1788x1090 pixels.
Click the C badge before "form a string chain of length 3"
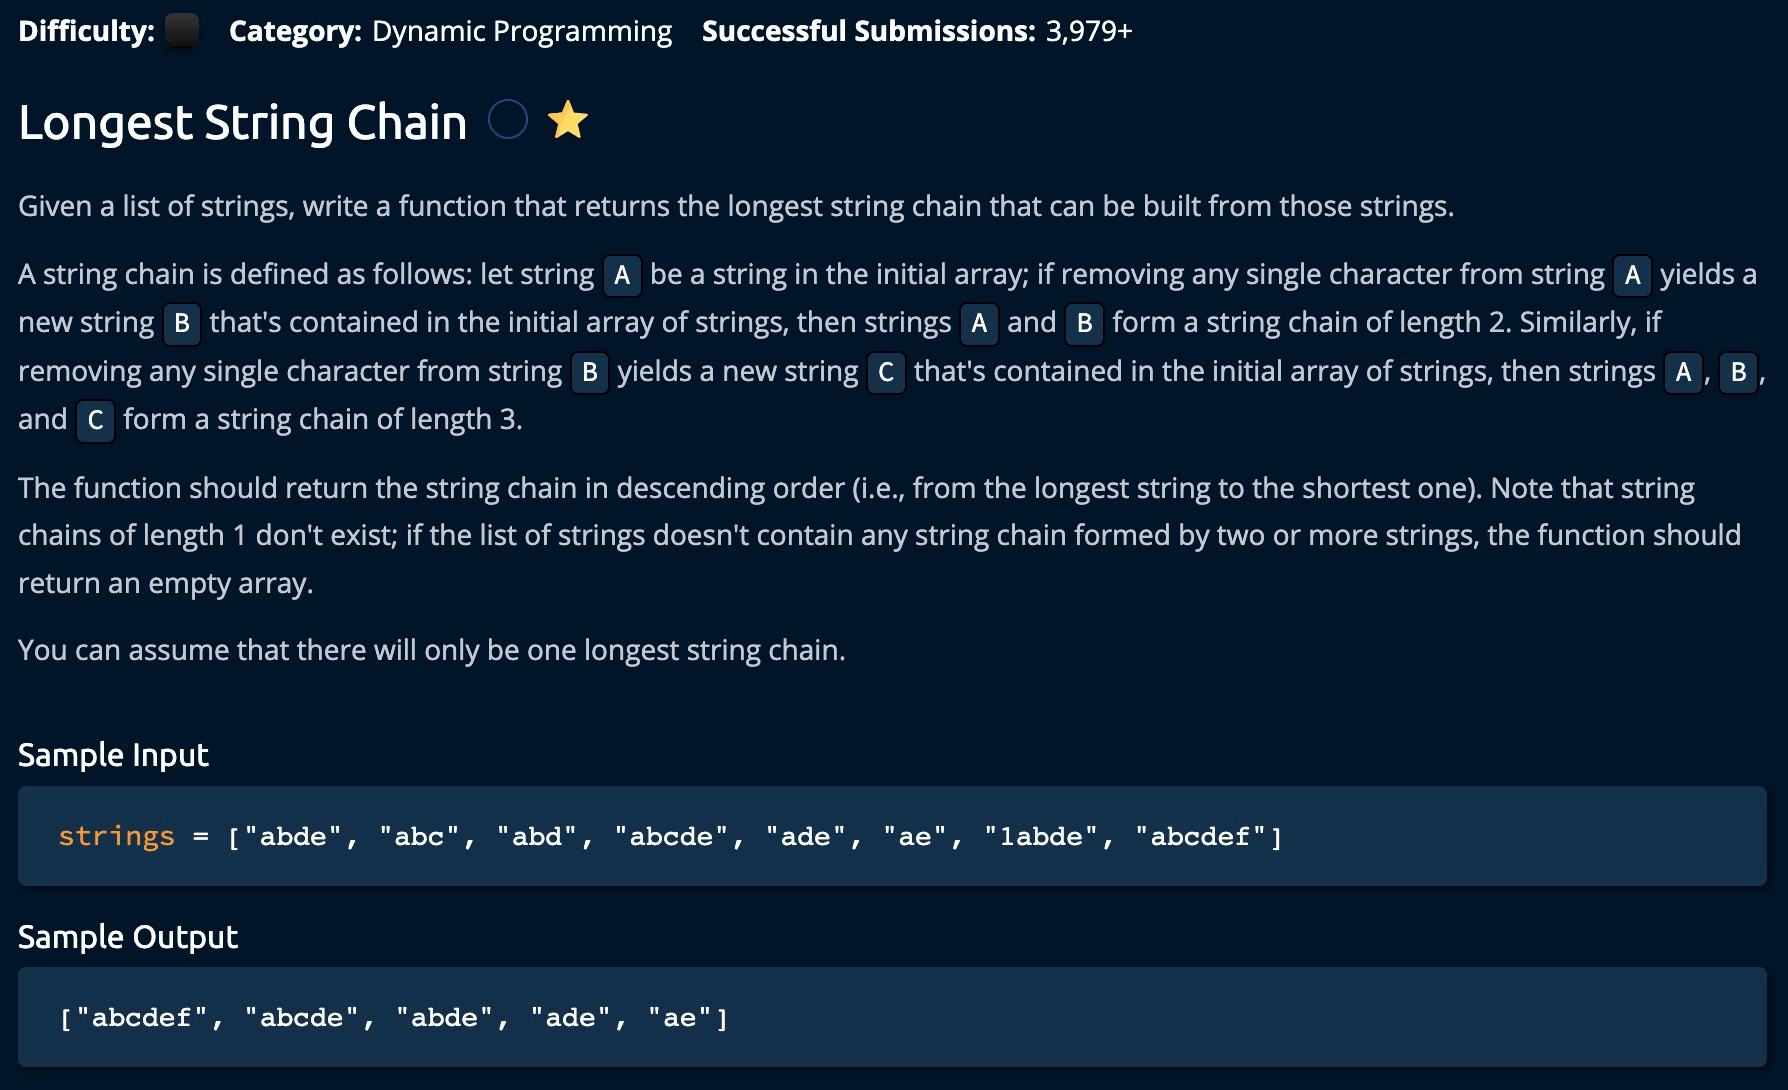(96, 420)
